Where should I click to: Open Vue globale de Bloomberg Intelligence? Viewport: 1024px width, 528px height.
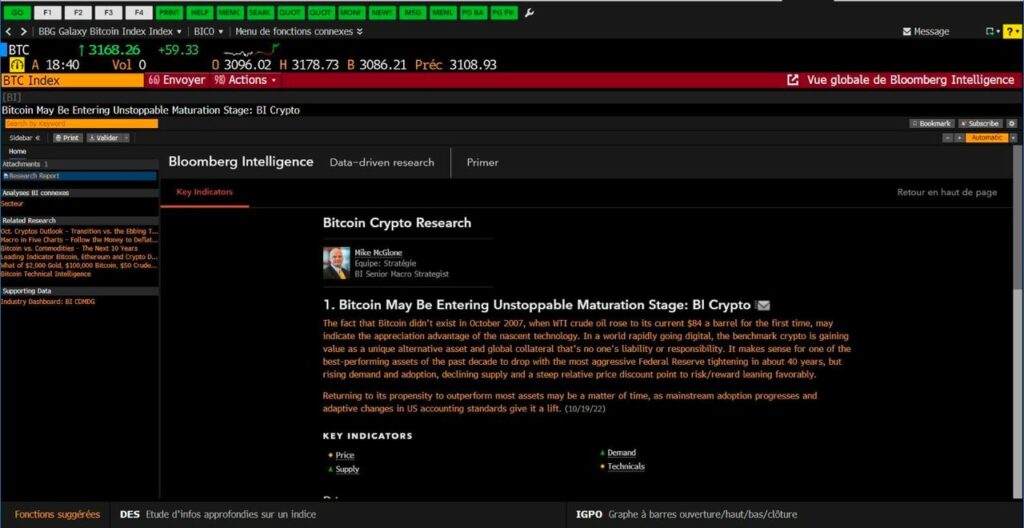(x=901, y=80)
